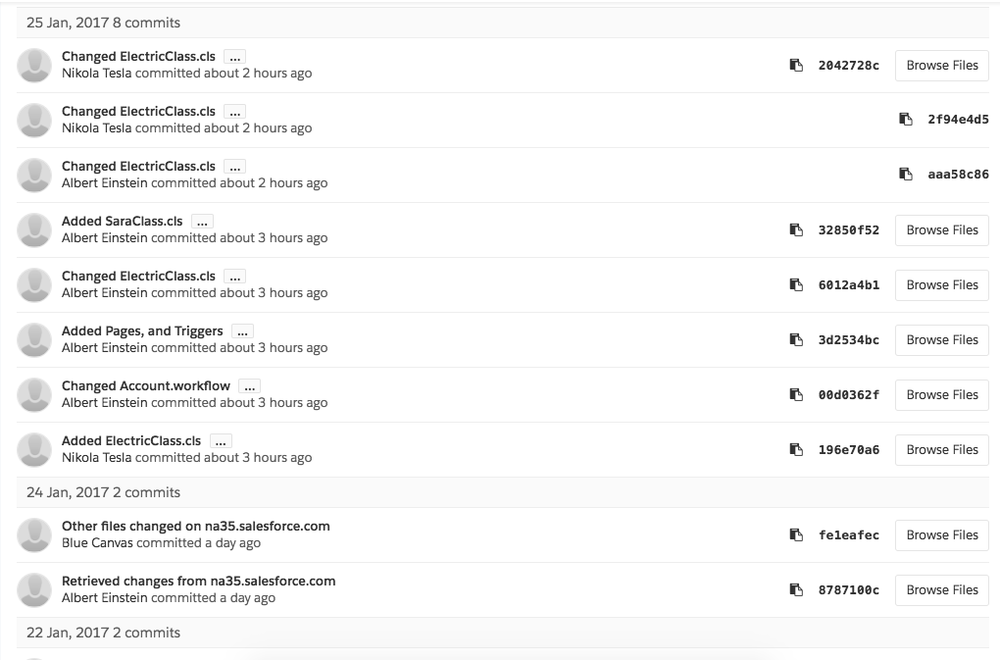Open commit hash 2f94e4d5 link

pyautogui.click(x=958, y=119)
